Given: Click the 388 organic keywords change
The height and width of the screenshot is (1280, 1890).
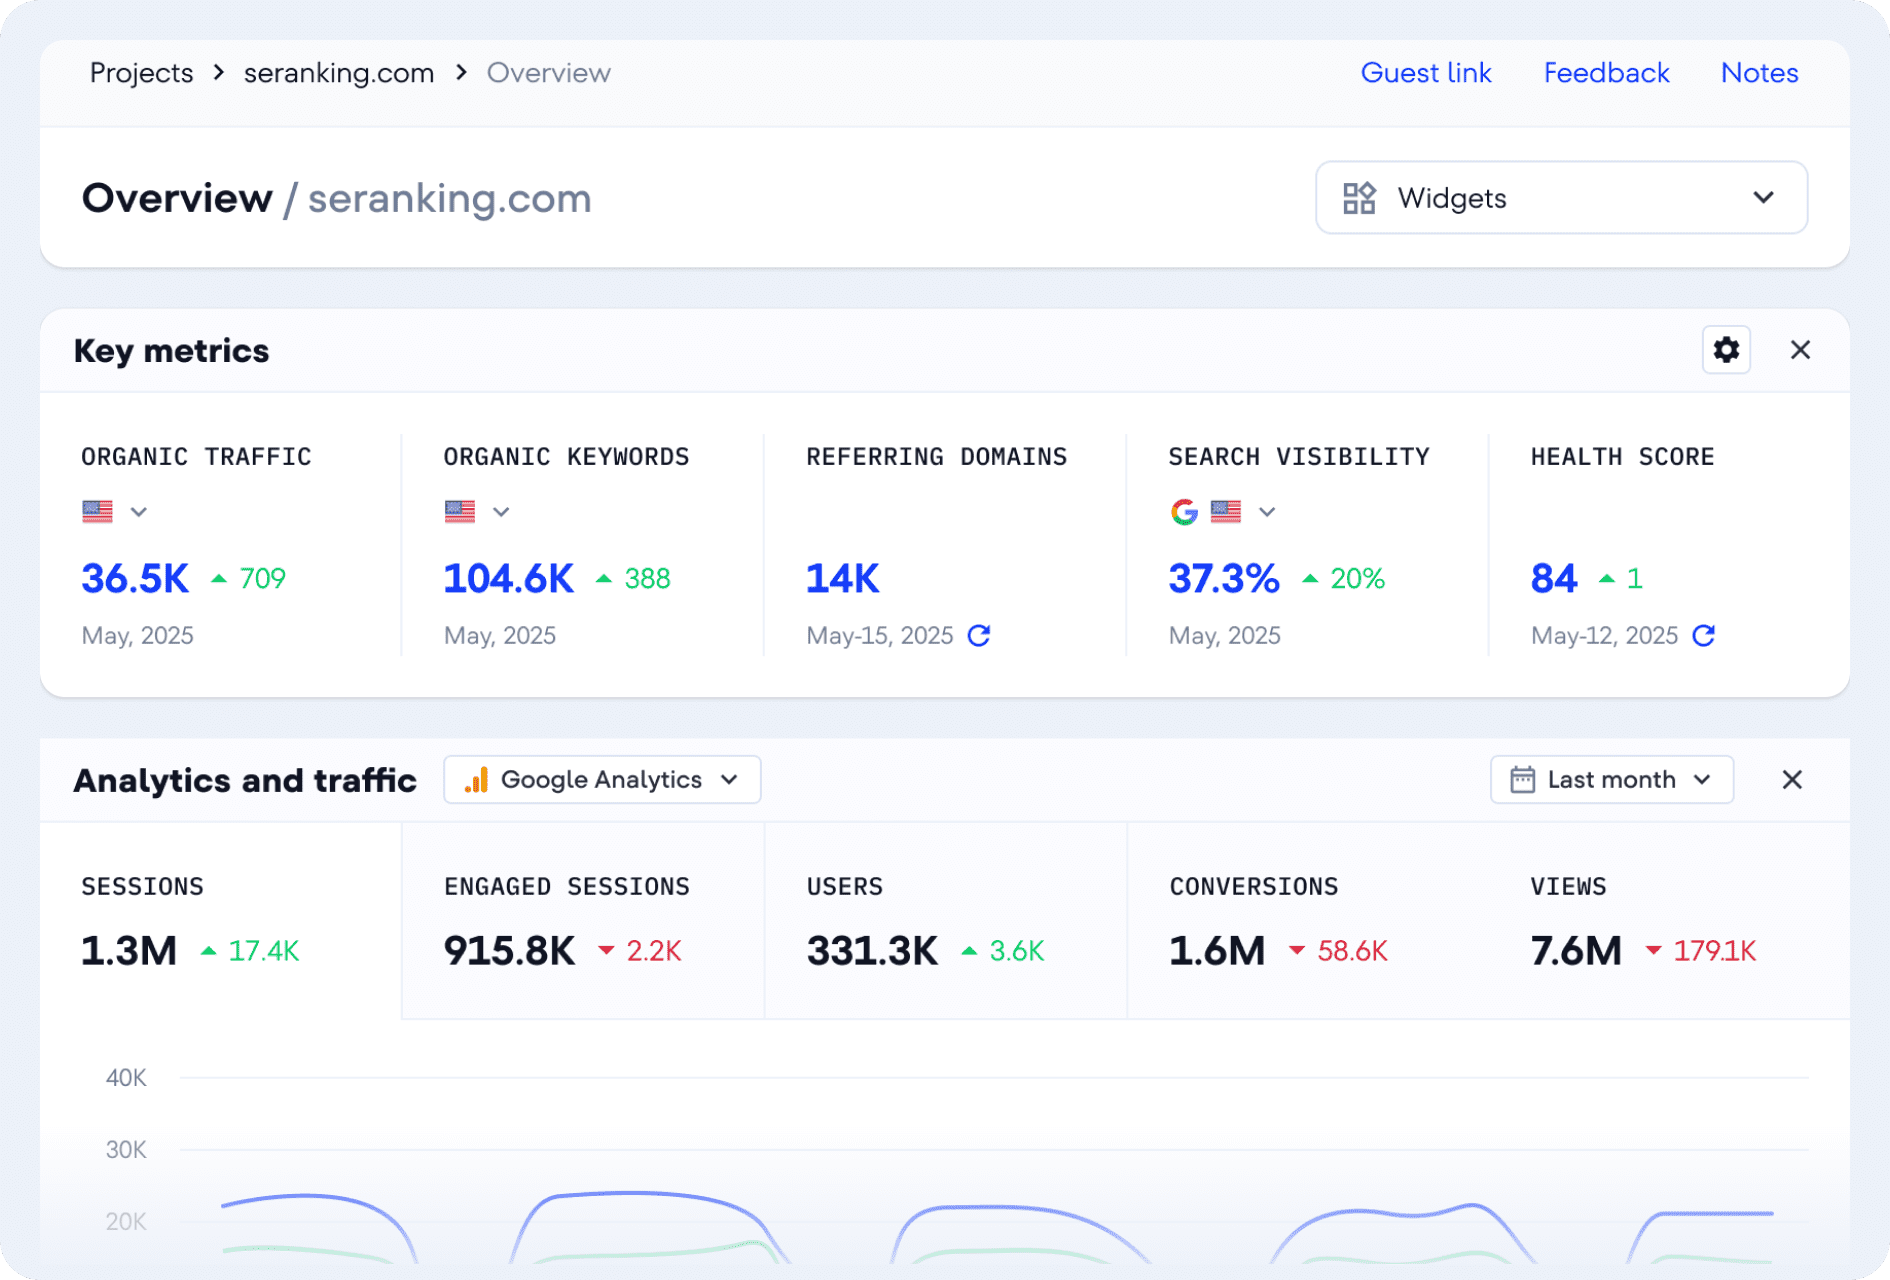Looking at the screenshot, I should pos(648,578).
